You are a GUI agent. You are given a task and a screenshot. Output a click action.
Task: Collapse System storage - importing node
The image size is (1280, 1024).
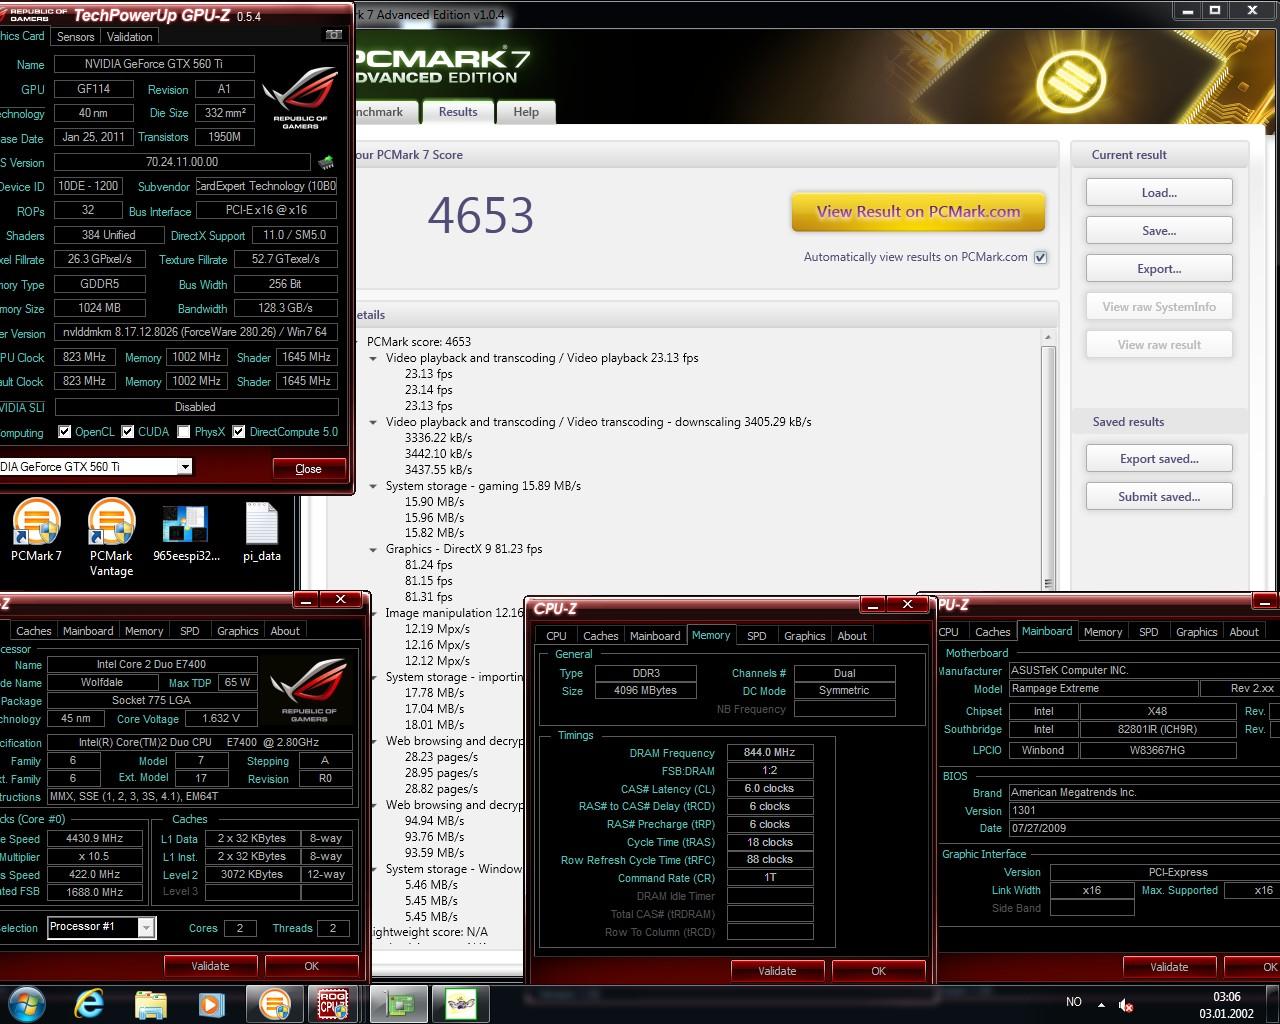click(373, 677)
